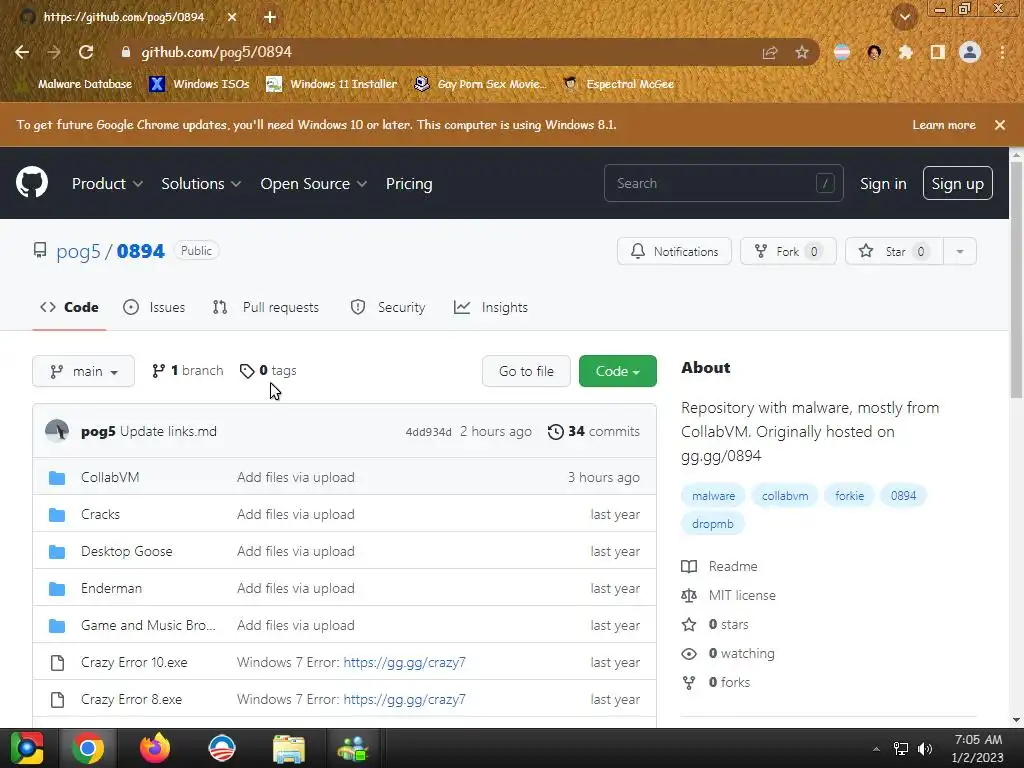Open Windows 11 Installer bookmark
This screenshot has height=768, width=1024.
tap(332, 84)
